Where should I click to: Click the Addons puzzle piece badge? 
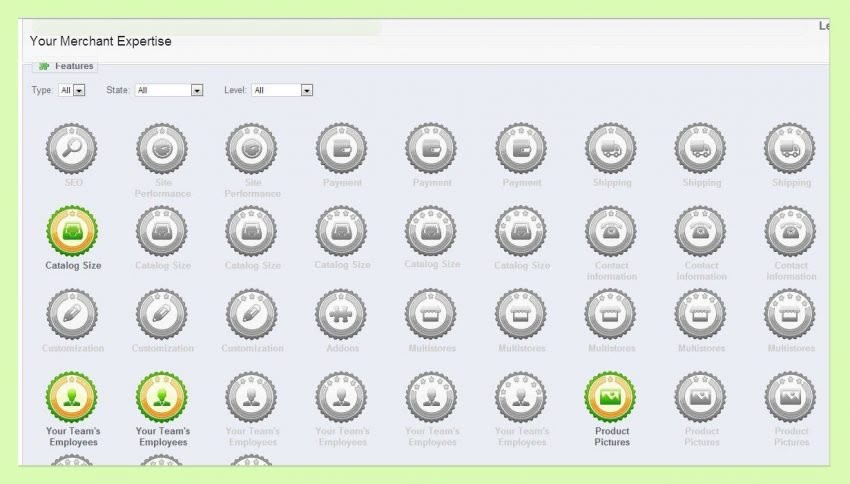[x=342, y=314]
